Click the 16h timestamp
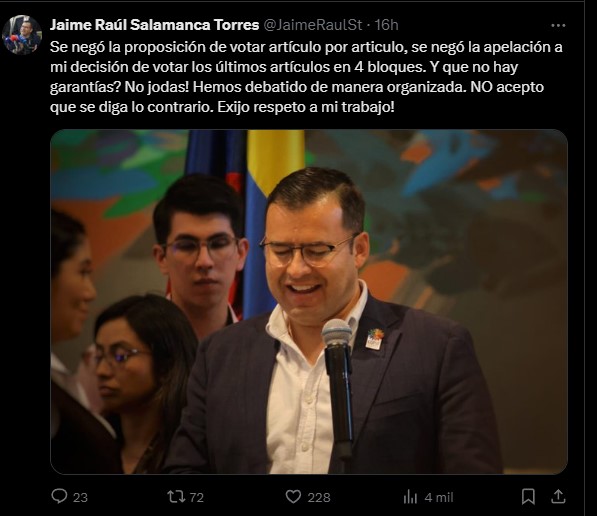 coord(386,25)
